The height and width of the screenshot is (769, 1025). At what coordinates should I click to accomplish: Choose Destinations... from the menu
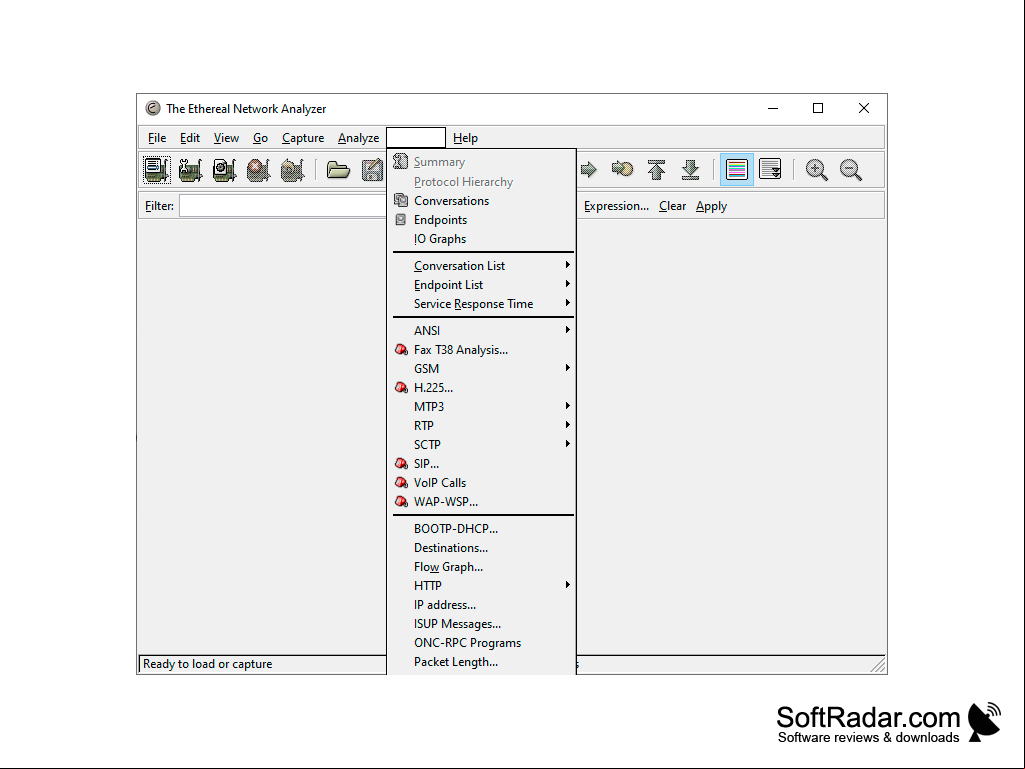pyautogui.click(x=483, y=547)
